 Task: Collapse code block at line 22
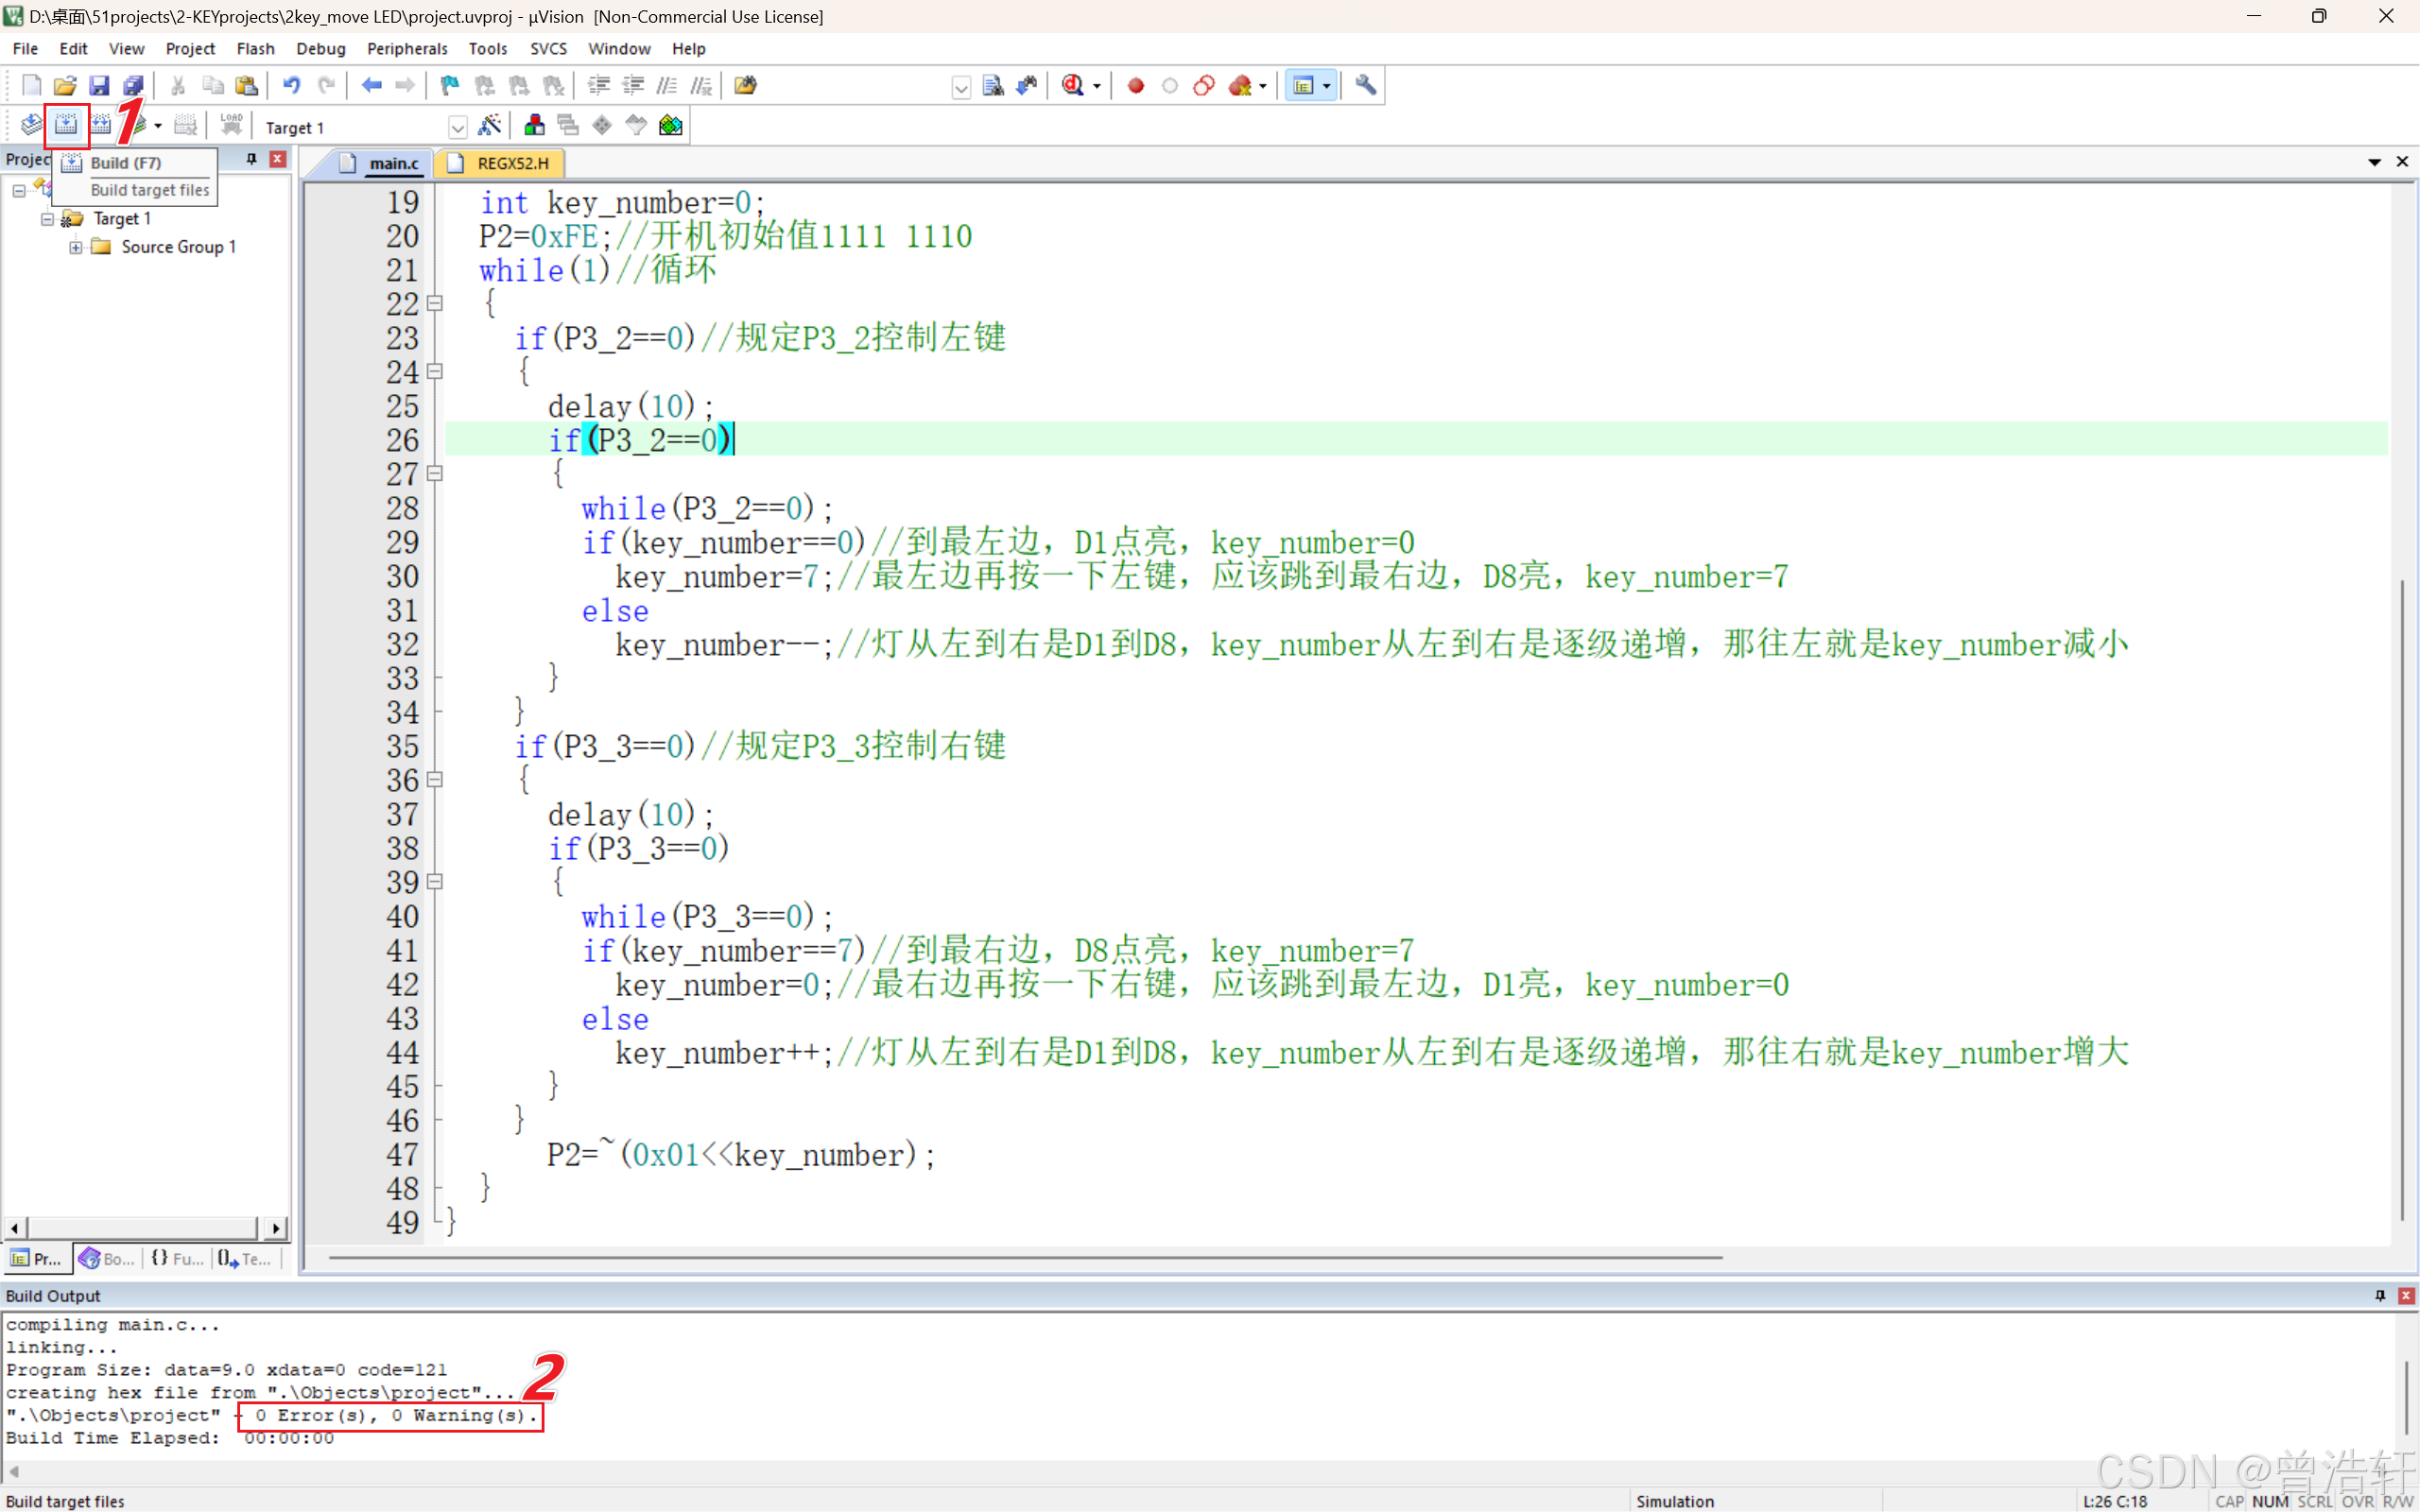[x=435, y=303]
